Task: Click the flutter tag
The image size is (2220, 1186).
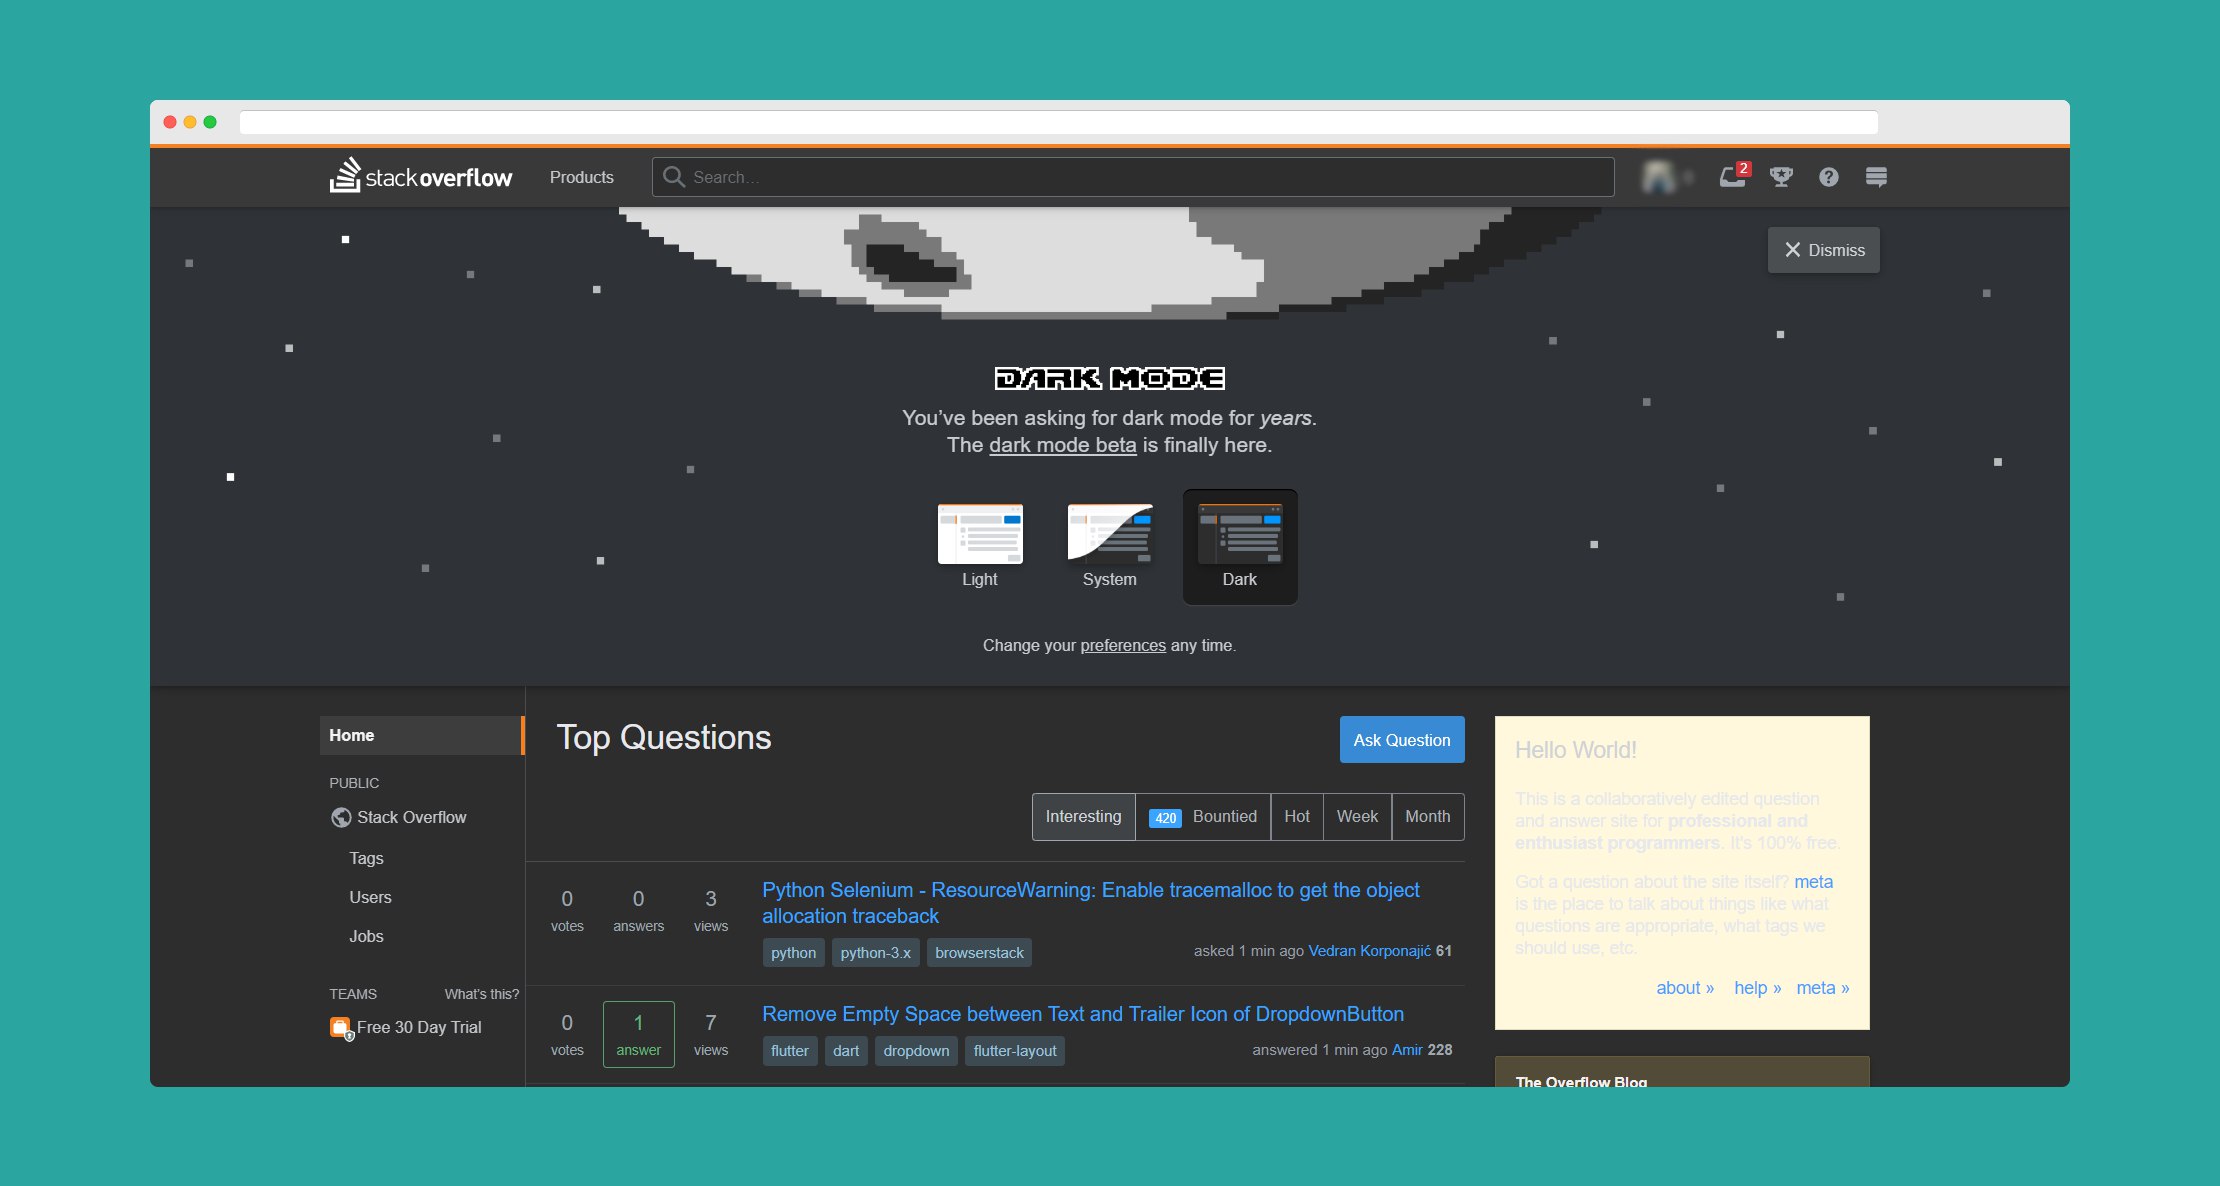Action: tap(790, 1051)
